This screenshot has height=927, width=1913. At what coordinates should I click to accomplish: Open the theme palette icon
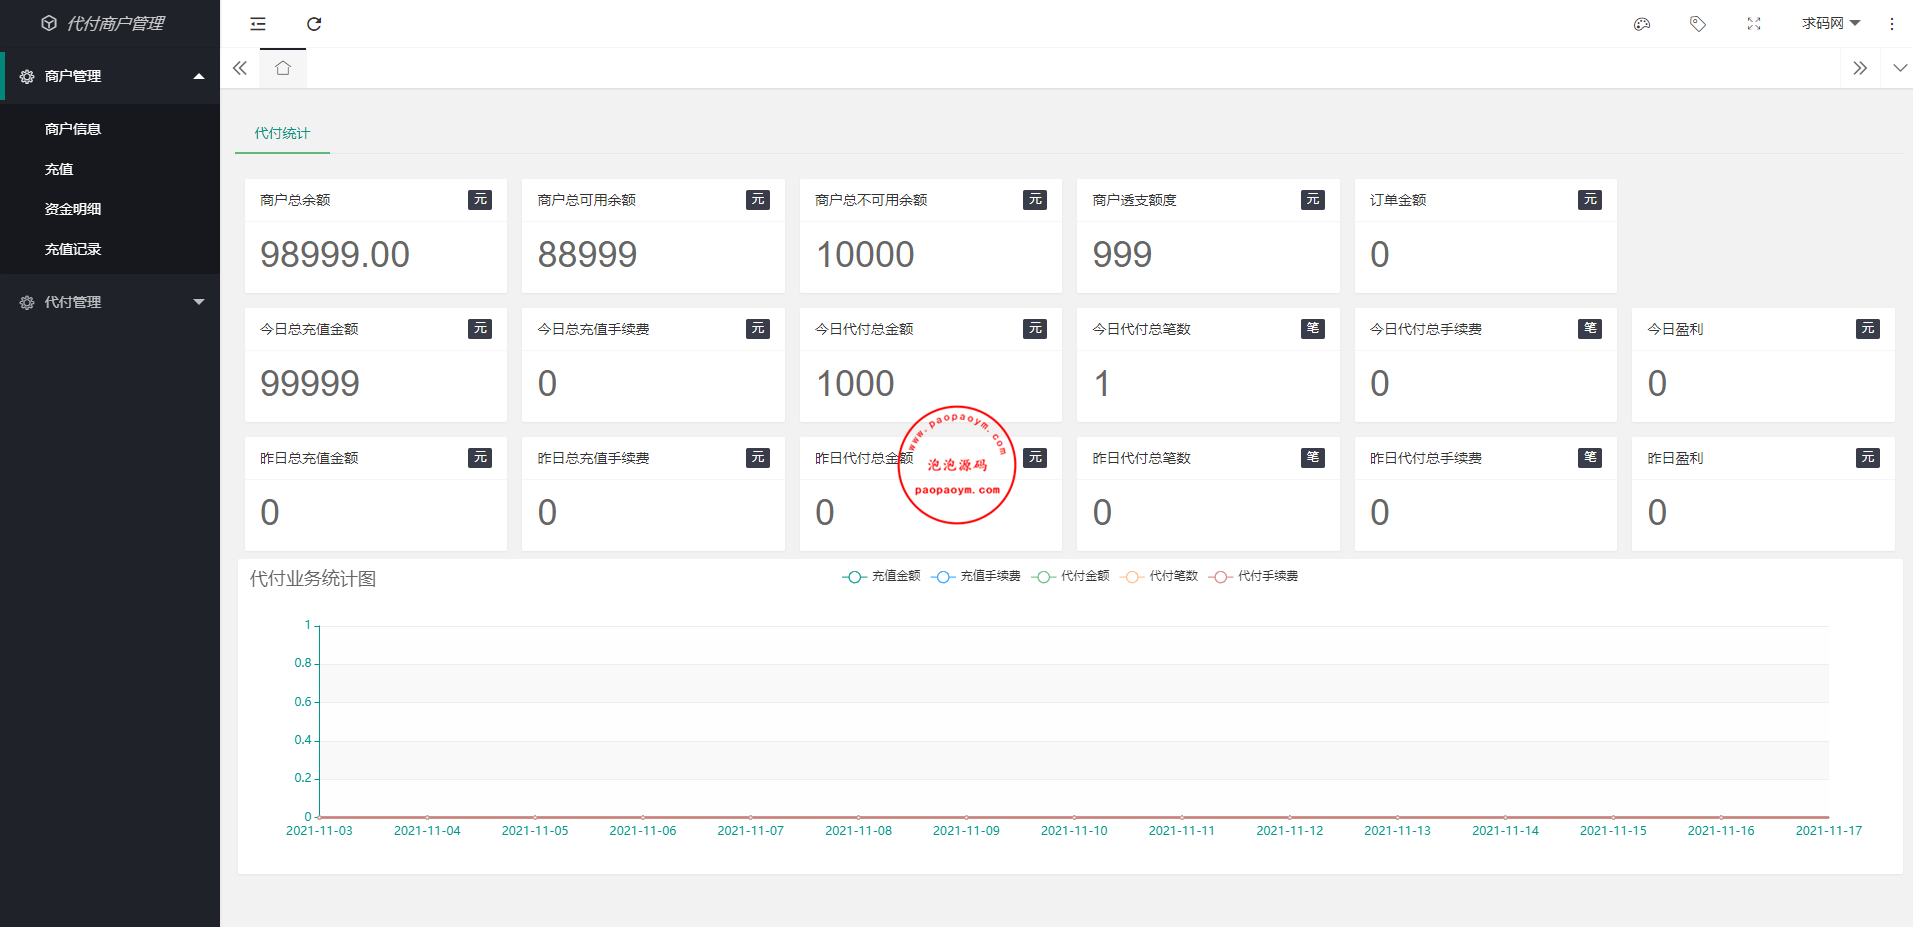(1641, 24)
